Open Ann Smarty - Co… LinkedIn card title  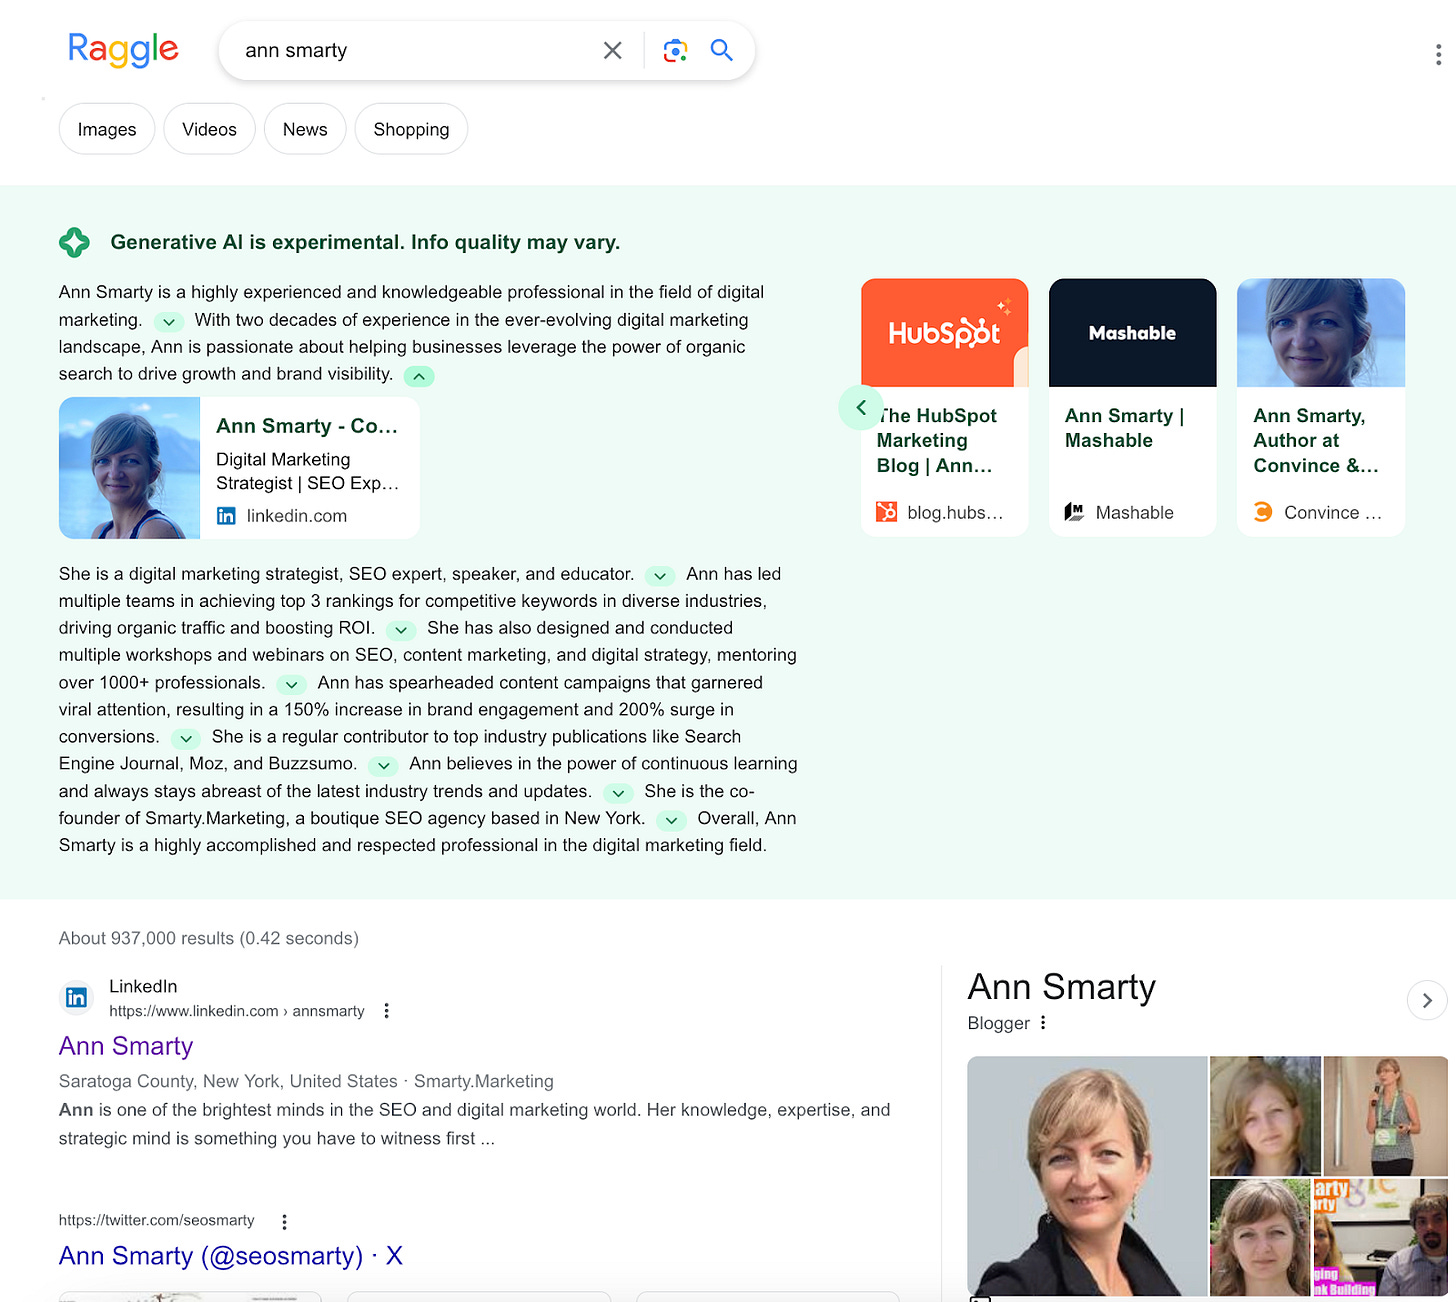coord(307,426)
